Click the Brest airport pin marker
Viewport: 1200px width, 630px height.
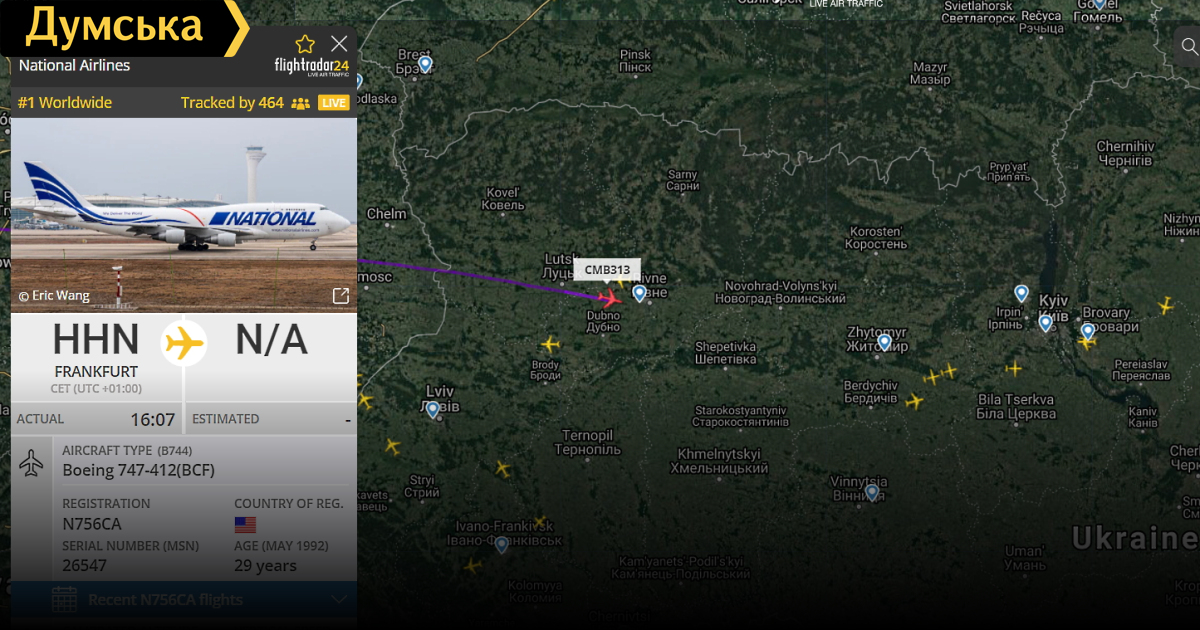coord(425,64)
